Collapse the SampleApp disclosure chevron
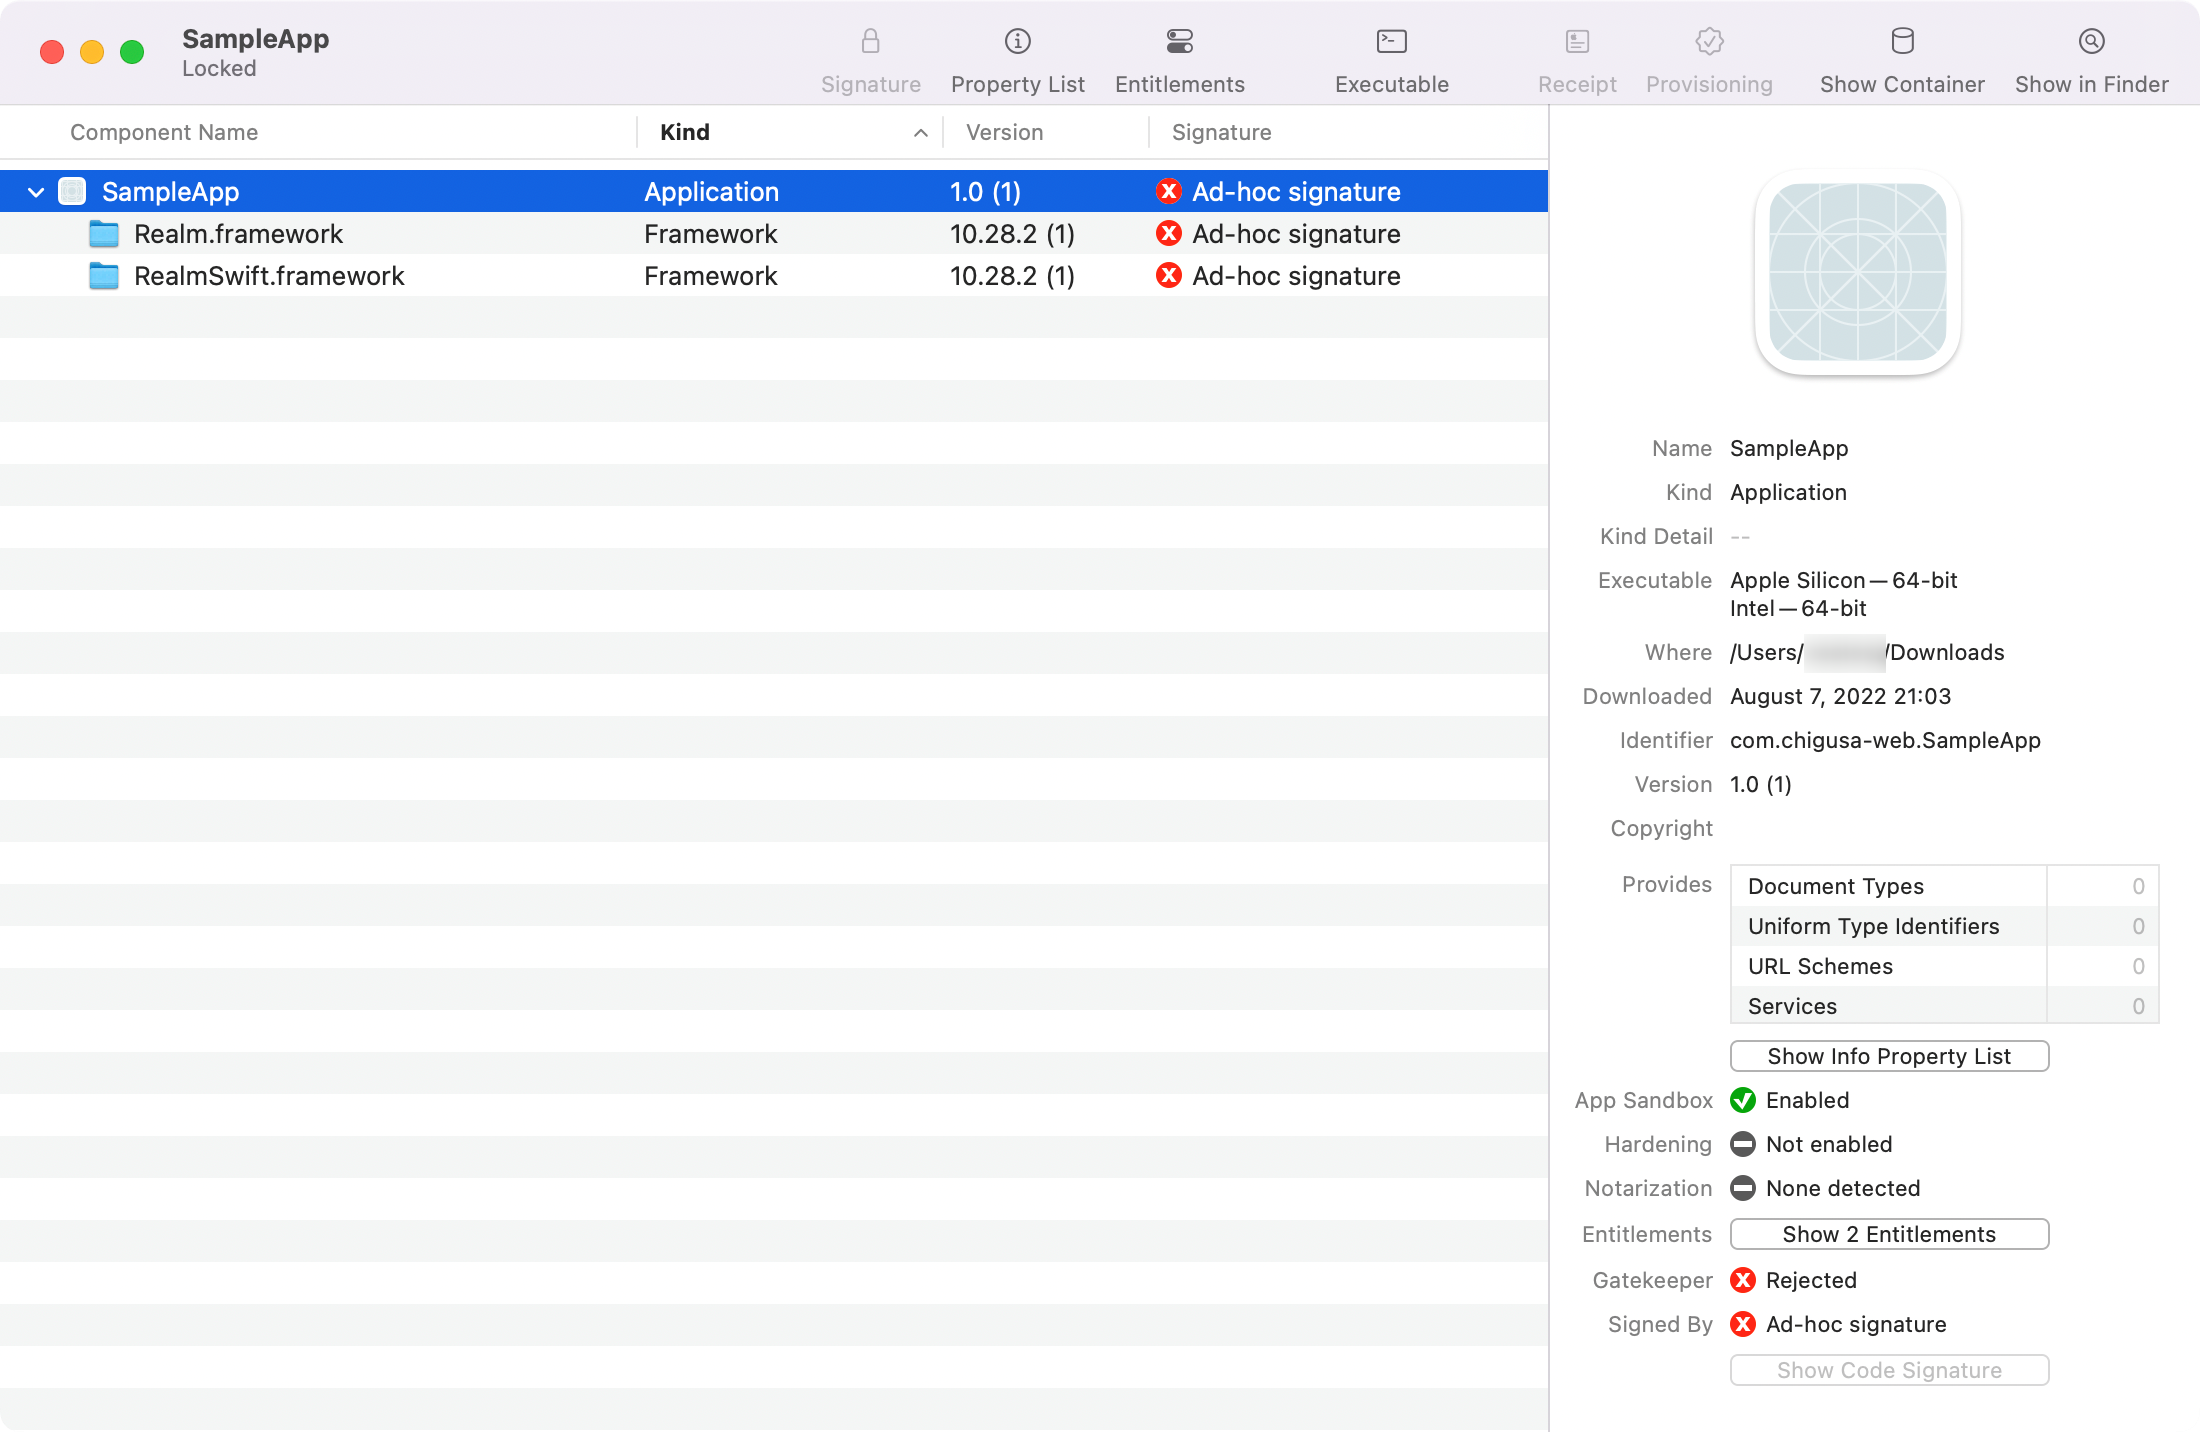The image size is (2200, 1432). pos(36,191)
